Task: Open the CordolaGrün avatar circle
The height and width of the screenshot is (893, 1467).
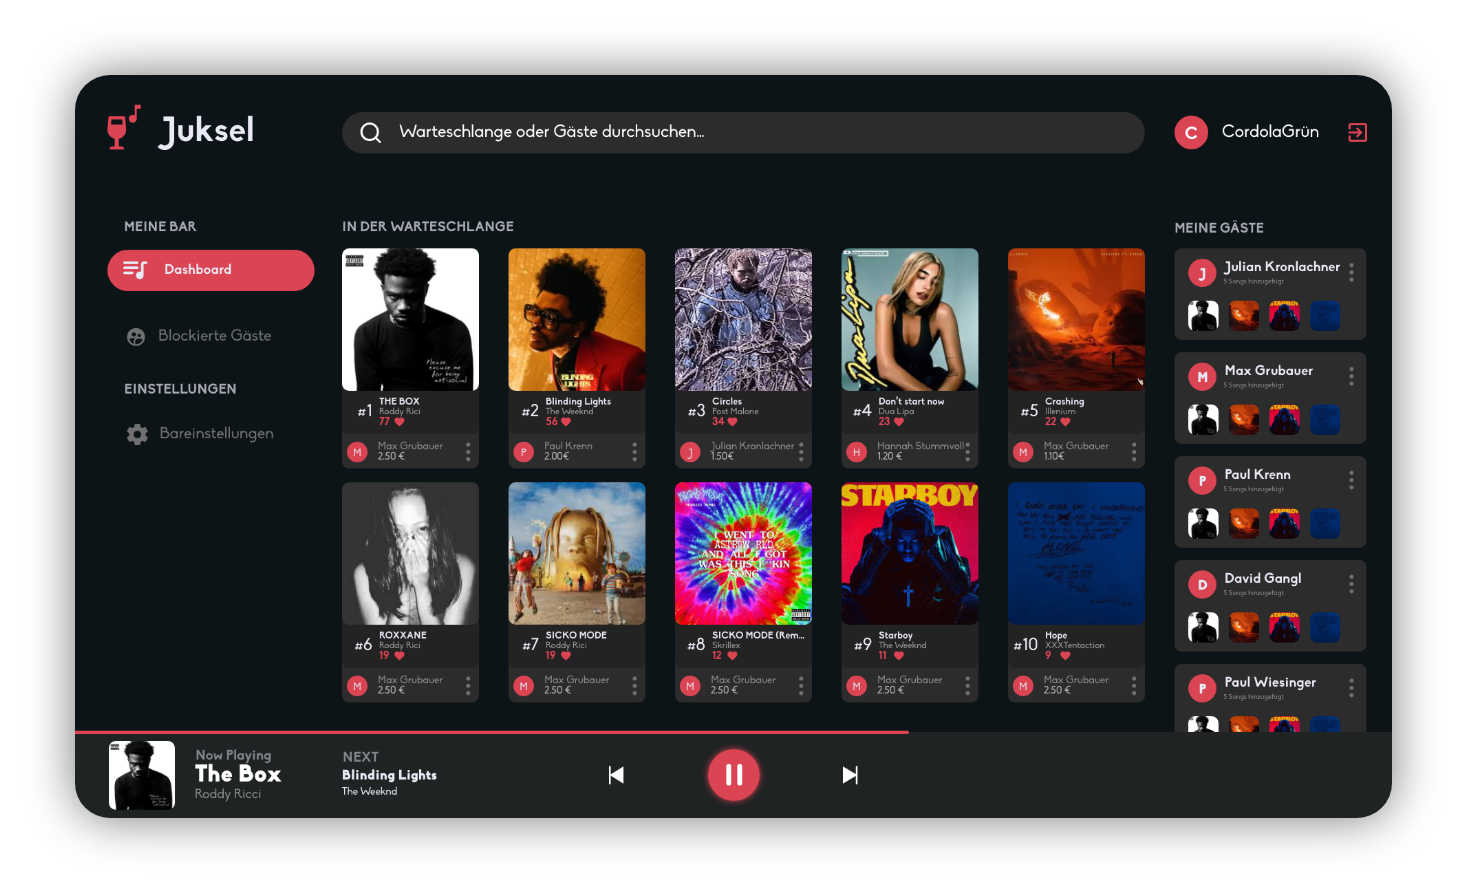Action: [1191, 132]
